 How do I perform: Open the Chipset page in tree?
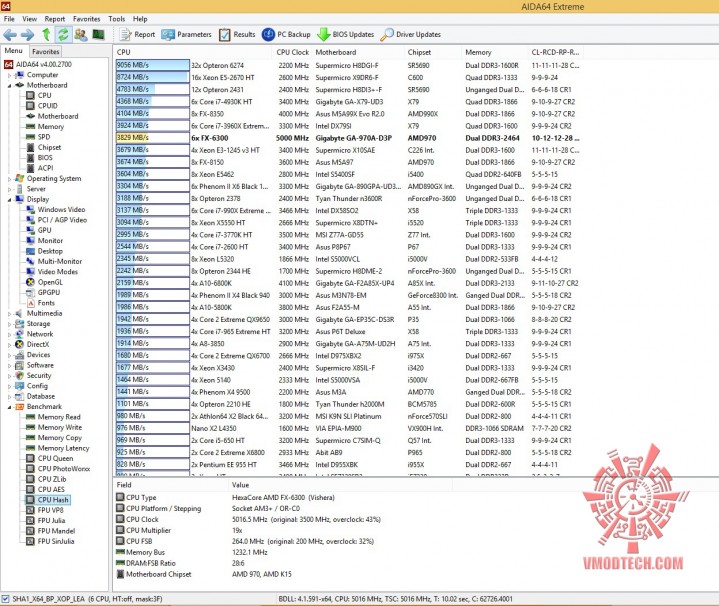pyautogui.click(x=49, y=148)
